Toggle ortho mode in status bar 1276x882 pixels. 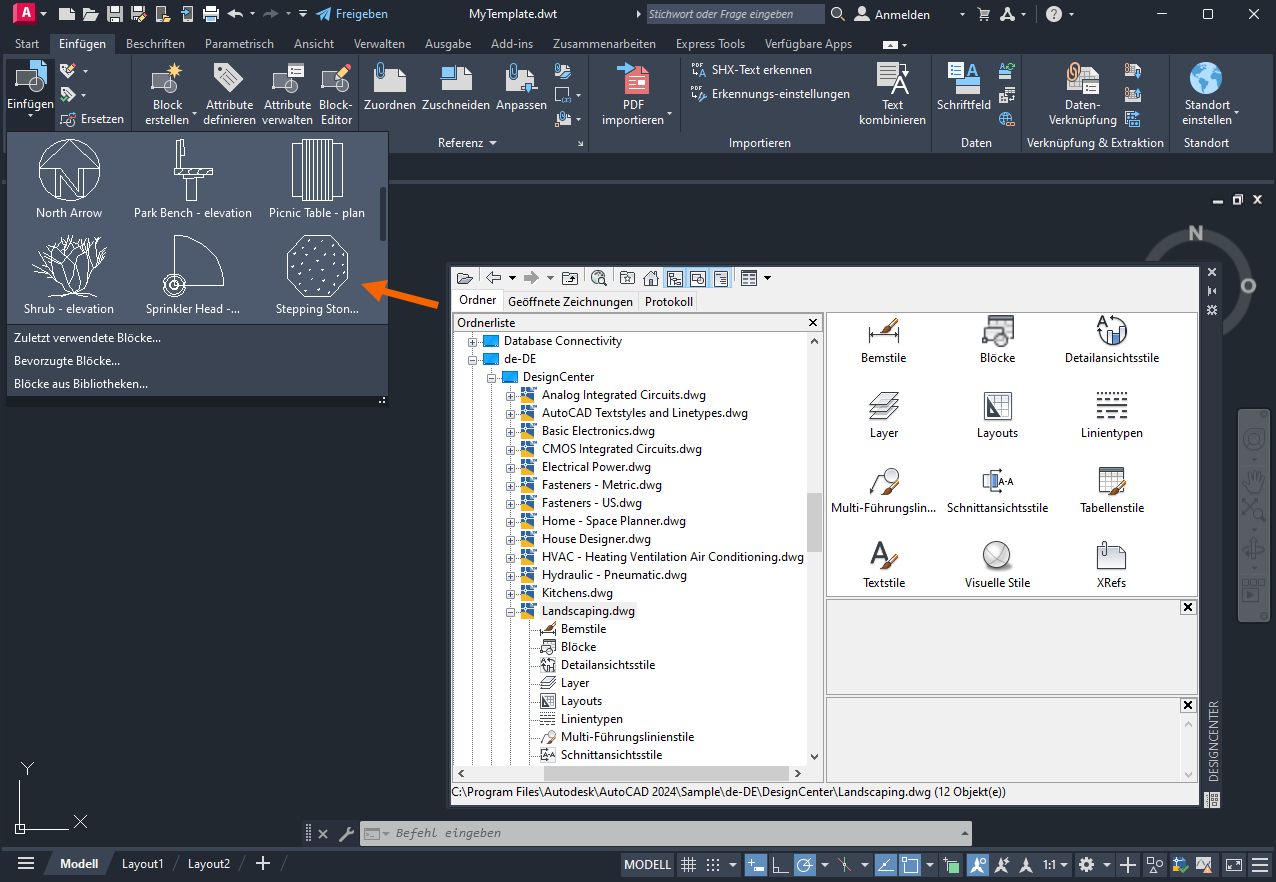point(780,864)
